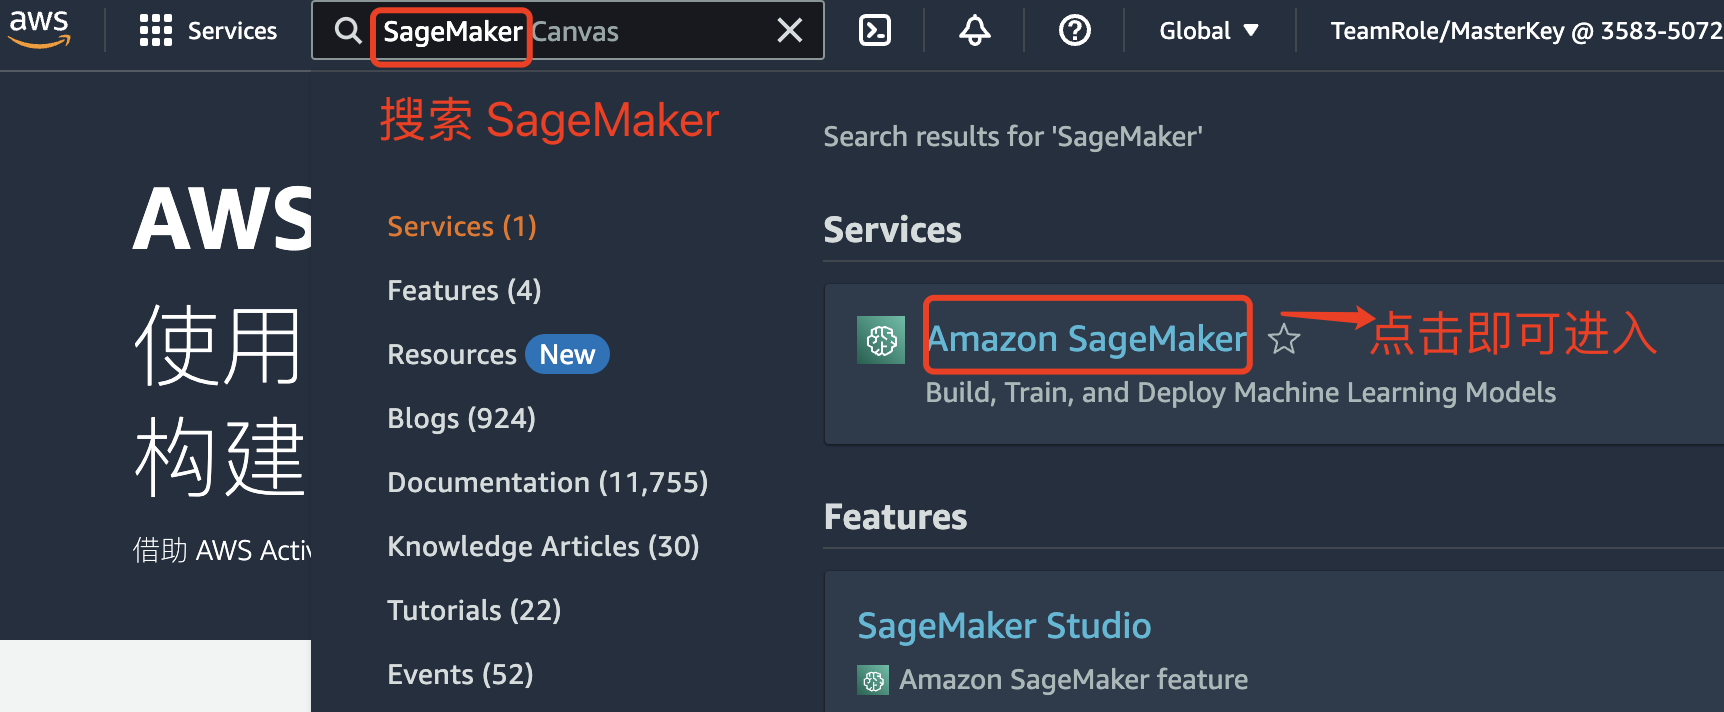Click the help question mark icon

tap(1075, 31)
